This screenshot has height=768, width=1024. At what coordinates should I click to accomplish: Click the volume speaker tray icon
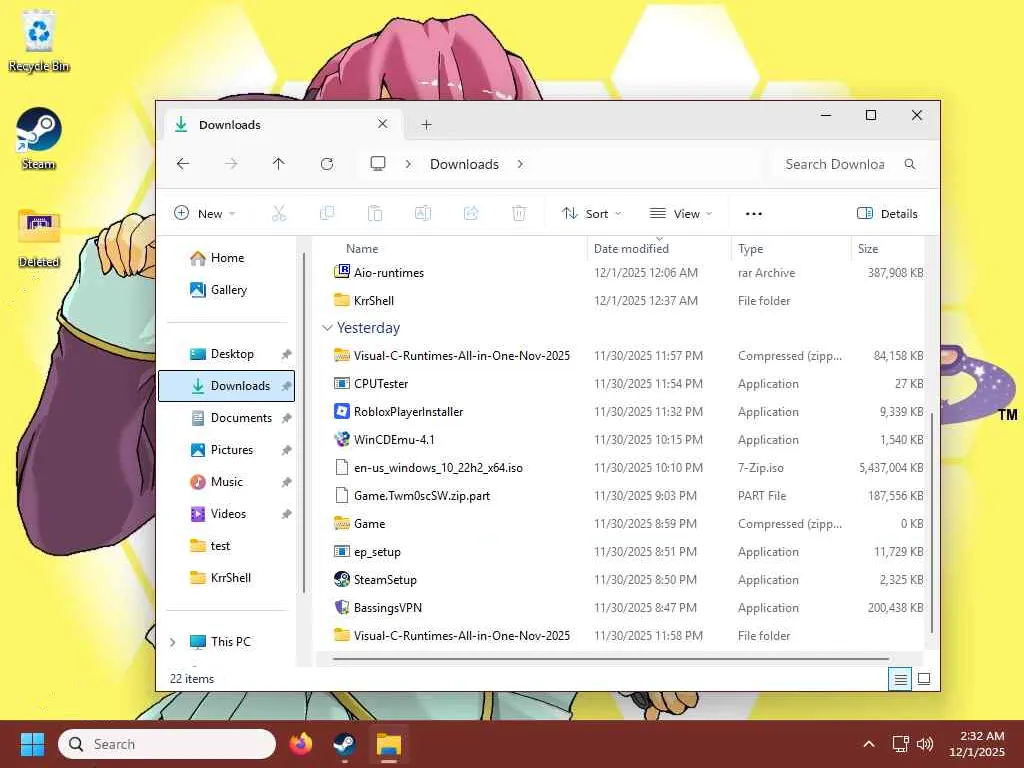click(925, 744)
